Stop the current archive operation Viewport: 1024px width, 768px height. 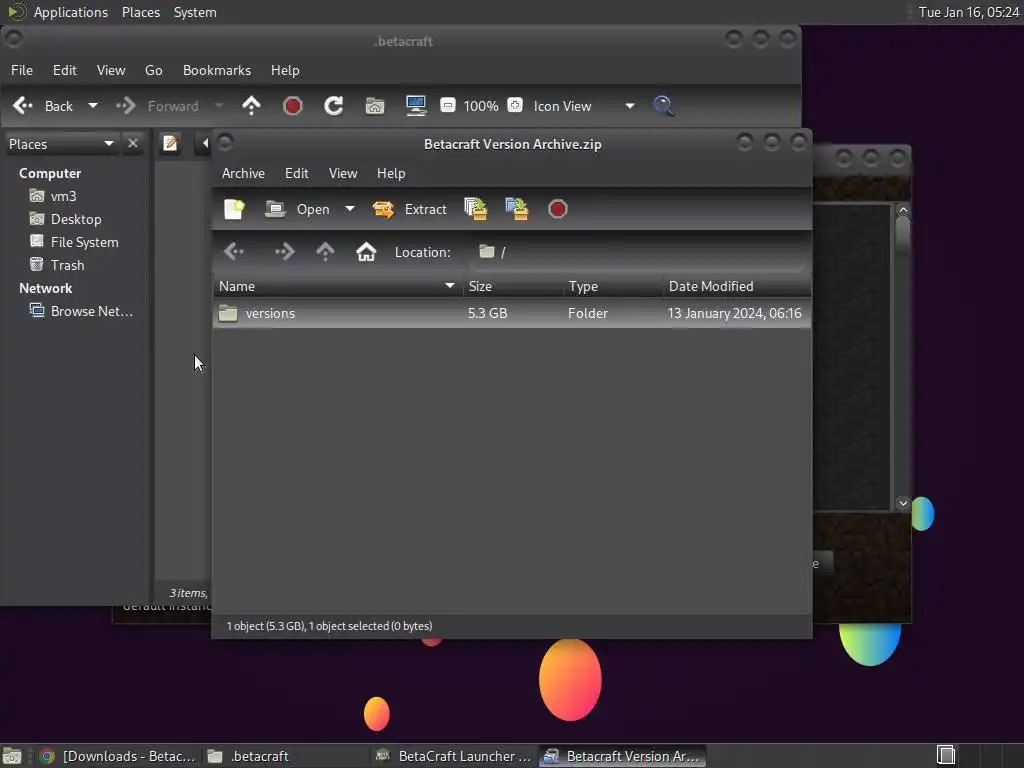[557, 209]
